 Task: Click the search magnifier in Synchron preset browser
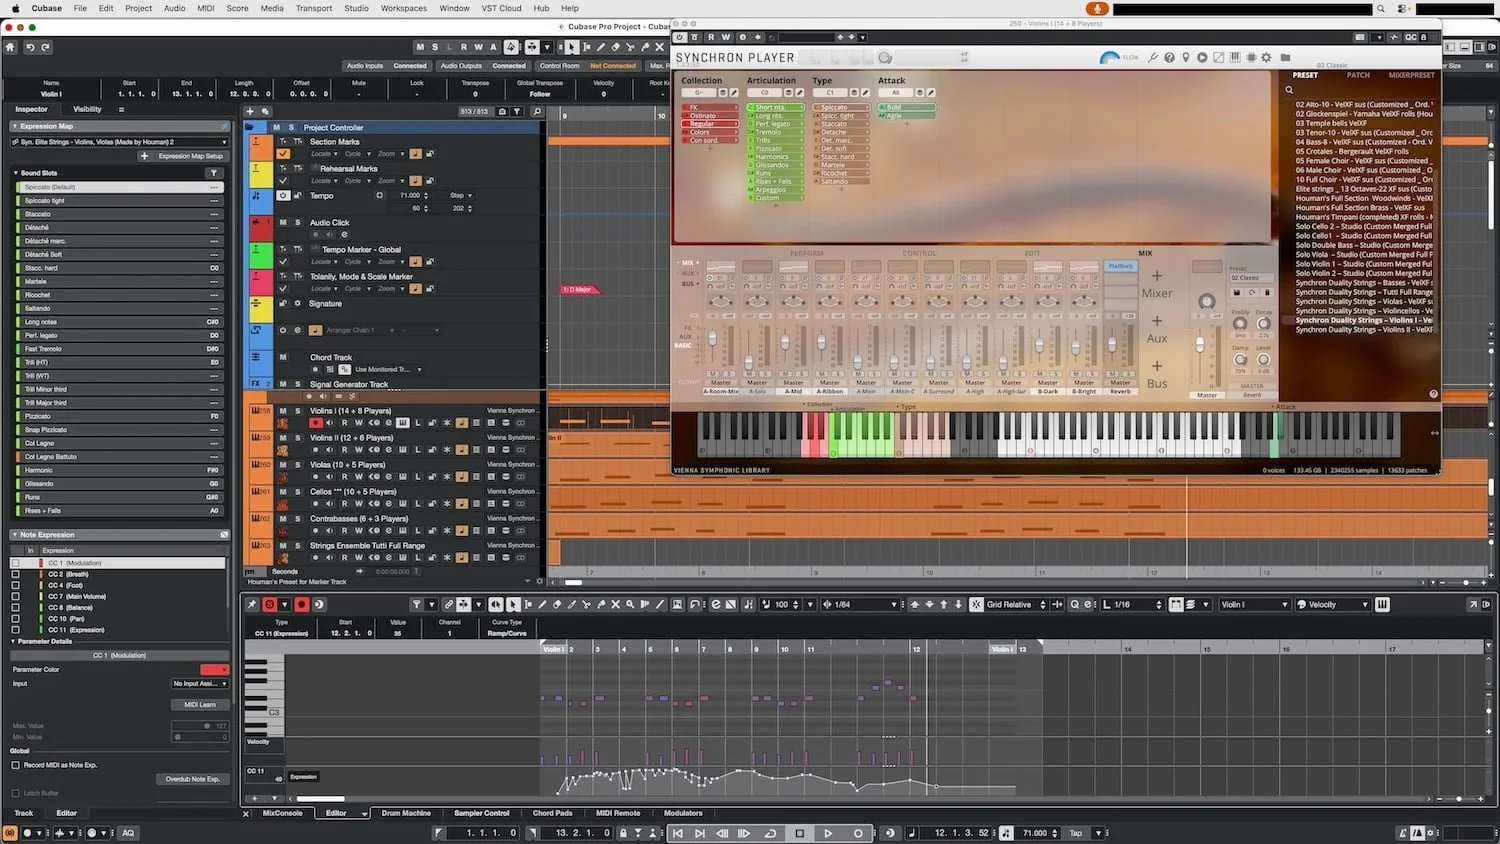(1289, 90)
